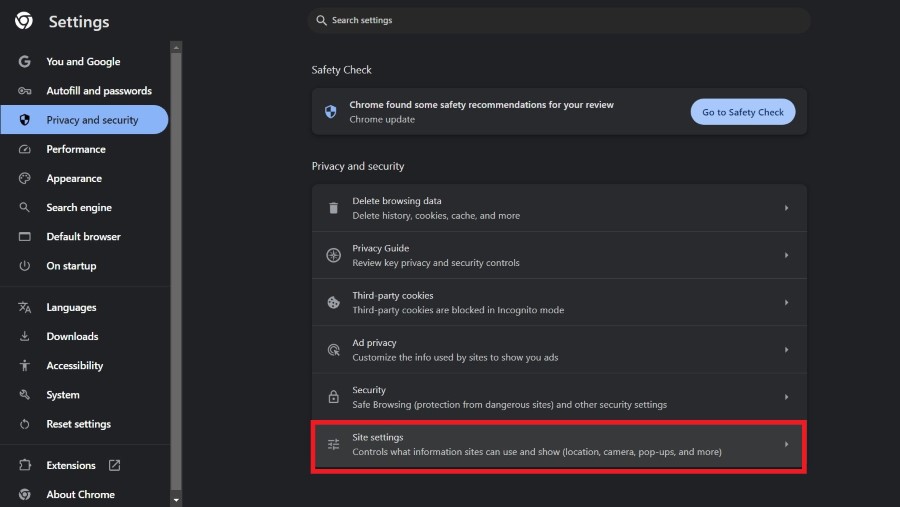This screenshot has width=900, height=507.
Task: Click 'Chrome found some safety recommendations' text
Action: (x=482, y=105)
